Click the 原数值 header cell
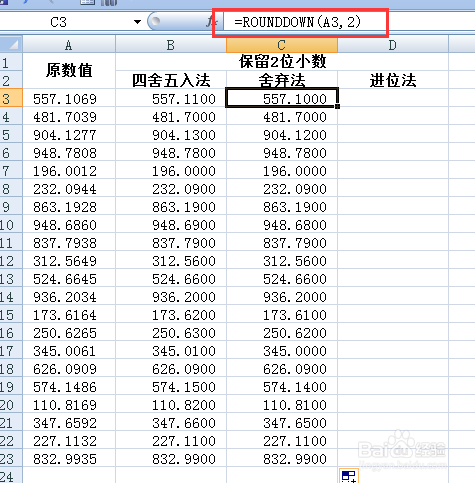 (69, 71)
